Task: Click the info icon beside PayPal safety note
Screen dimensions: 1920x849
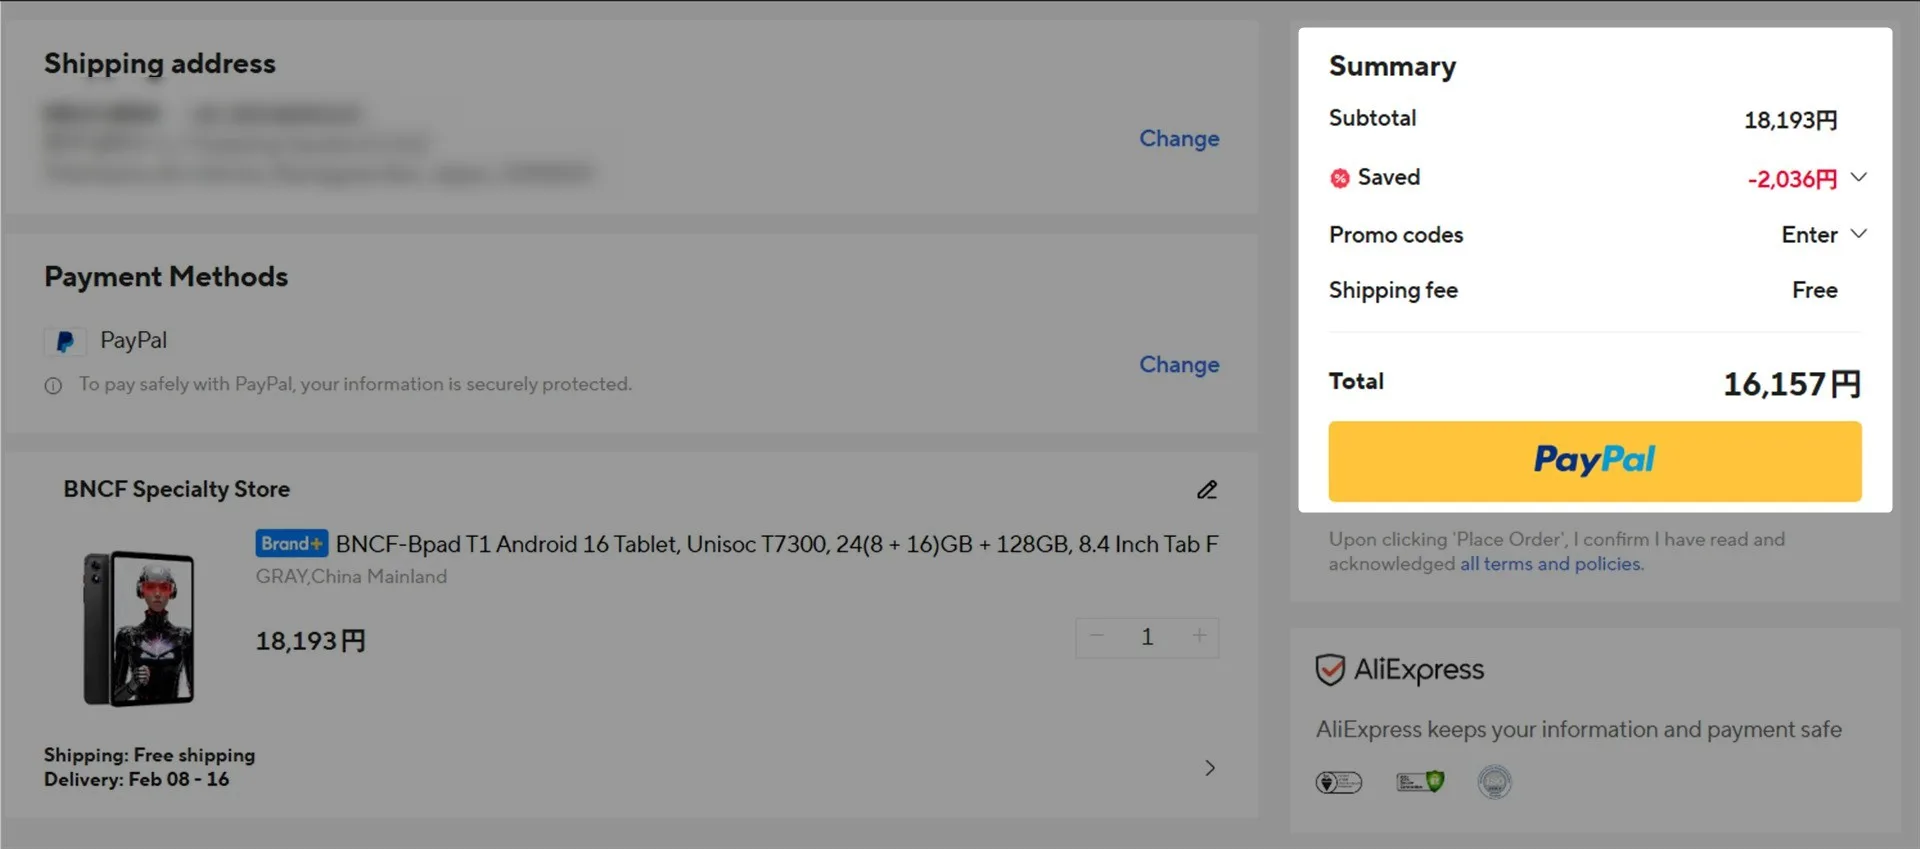Action: click(53, 386)
